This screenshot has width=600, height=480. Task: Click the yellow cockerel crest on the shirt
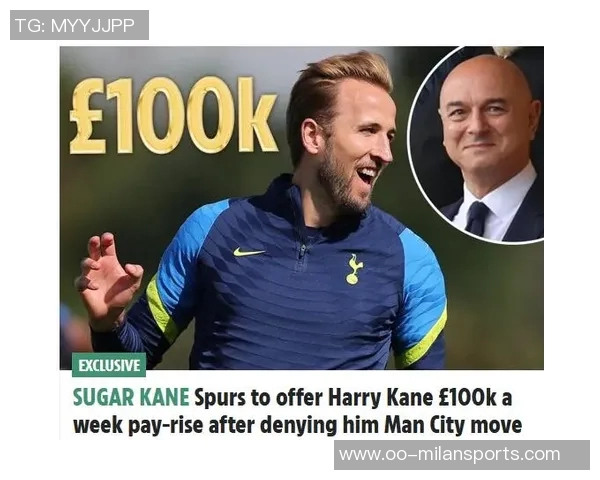(354, 269)
